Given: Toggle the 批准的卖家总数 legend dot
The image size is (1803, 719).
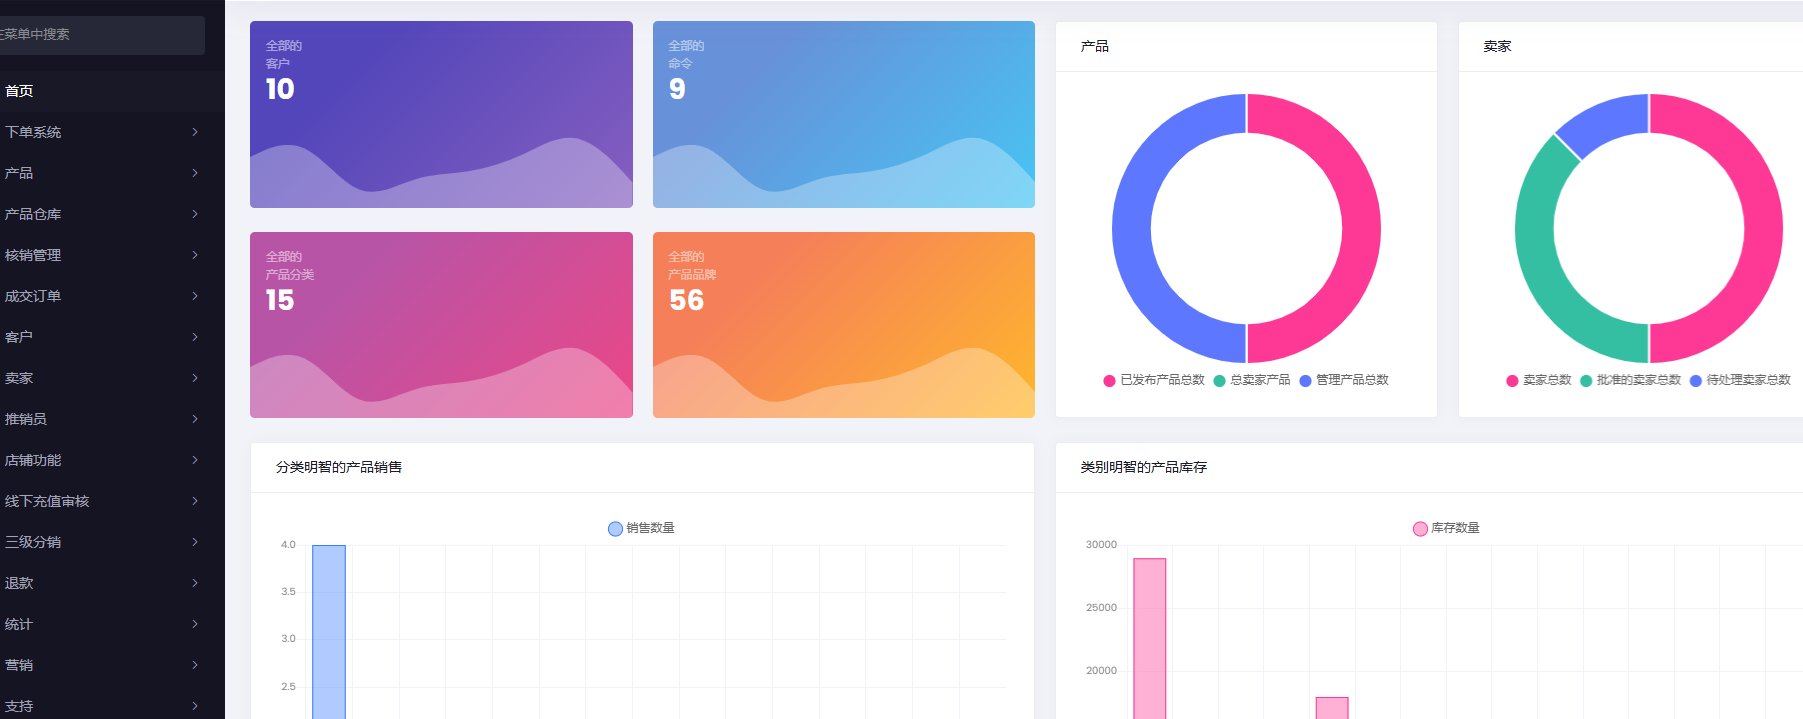Looking at the screenshot, I should 1586,381.
